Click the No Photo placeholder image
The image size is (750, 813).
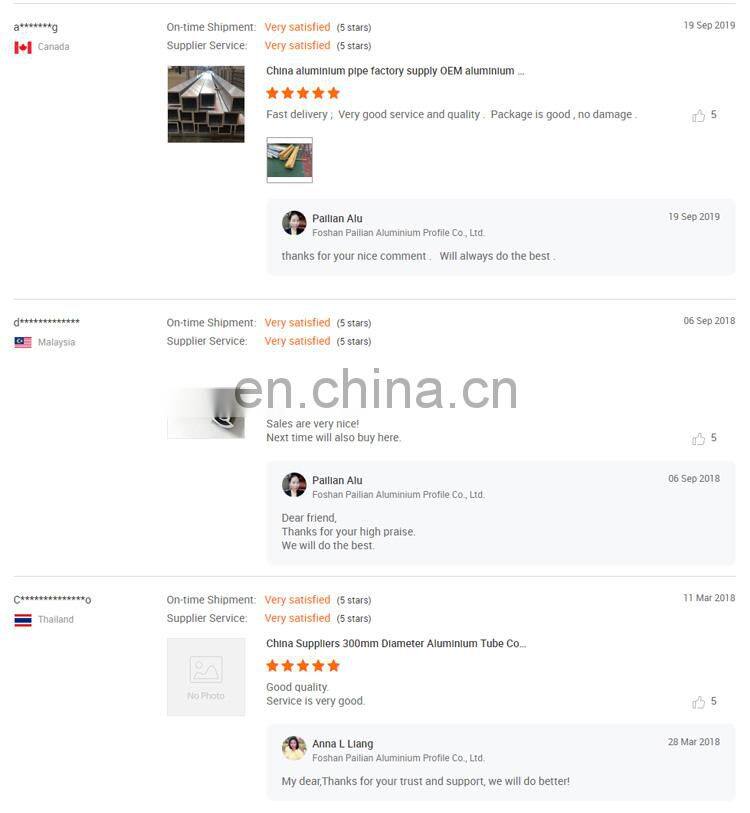click(x=206, y=677)
